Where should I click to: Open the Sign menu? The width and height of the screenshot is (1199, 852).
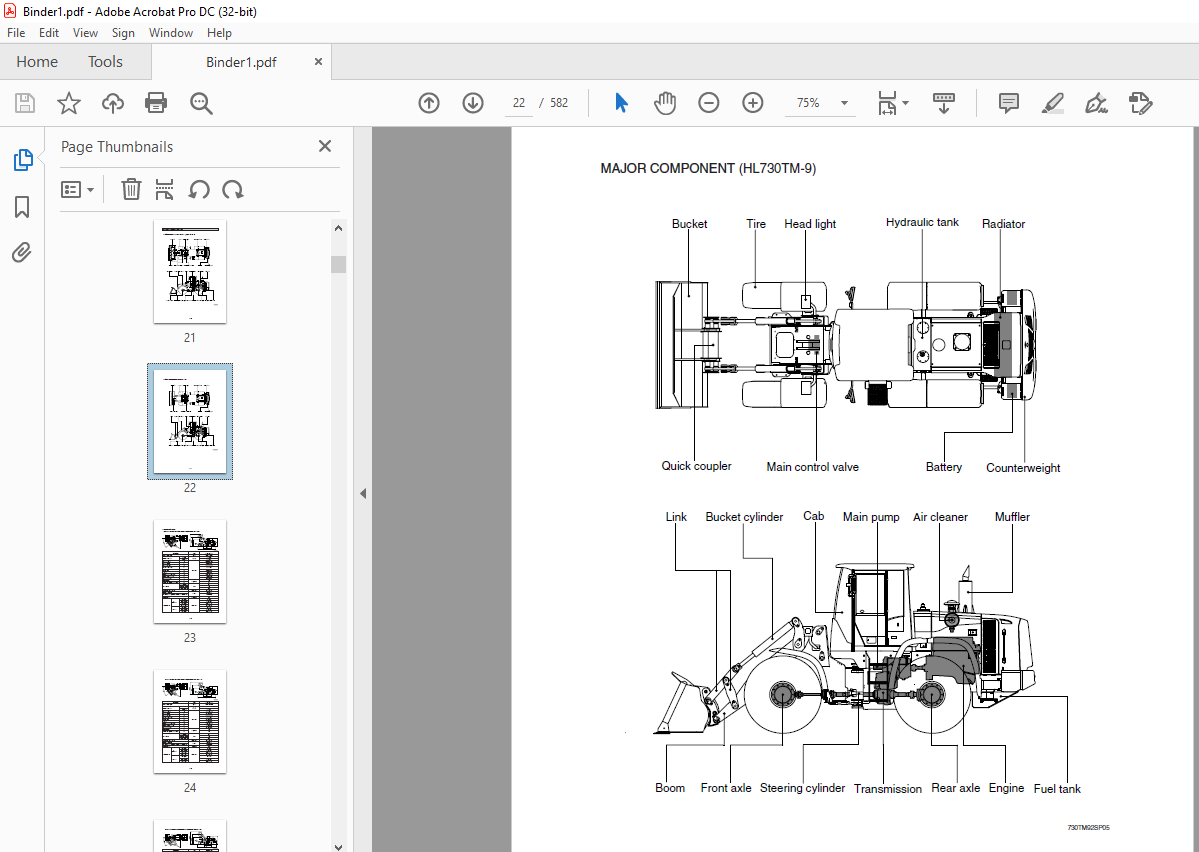tap(123, 33)
